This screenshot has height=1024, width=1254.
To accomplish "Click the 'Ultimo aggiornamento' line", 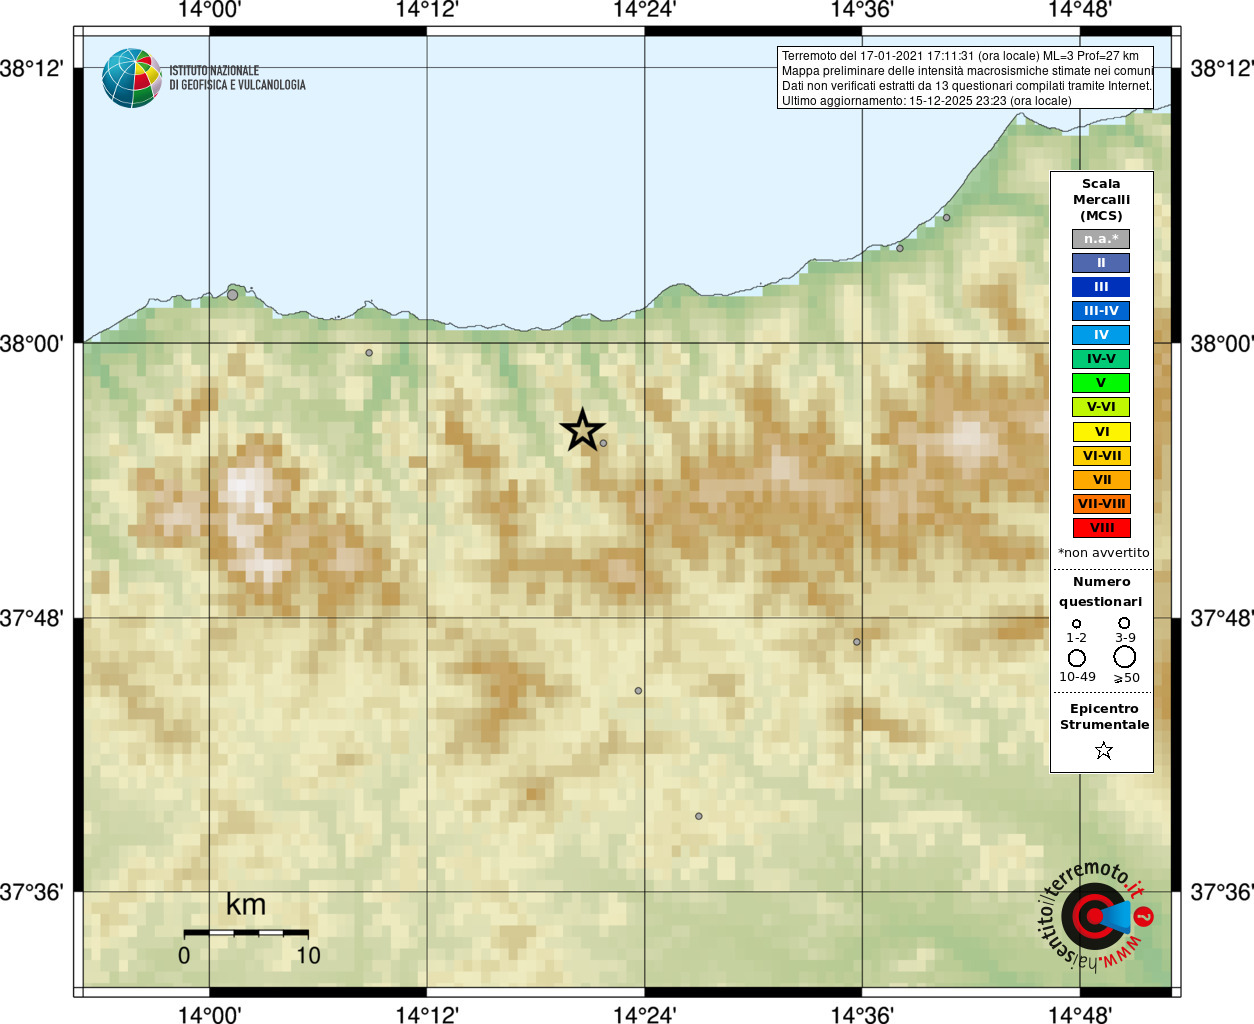I will tap(926, 101).
